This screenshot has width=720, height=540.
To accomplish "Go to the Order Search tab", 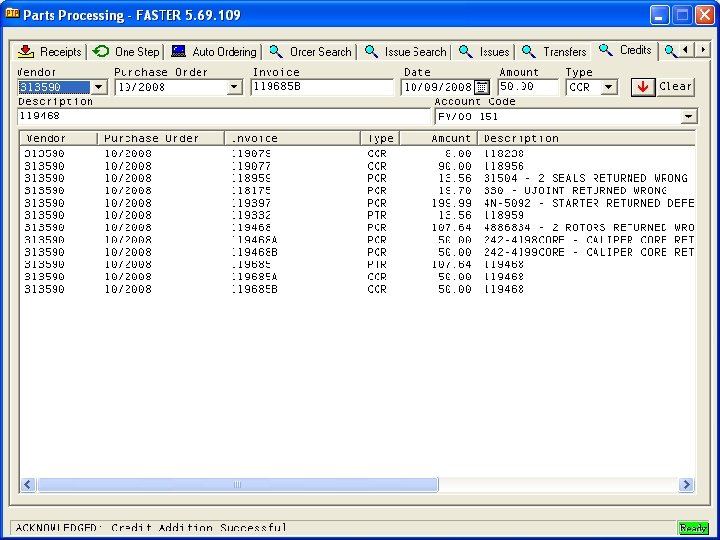I will [x=310, y=51].
